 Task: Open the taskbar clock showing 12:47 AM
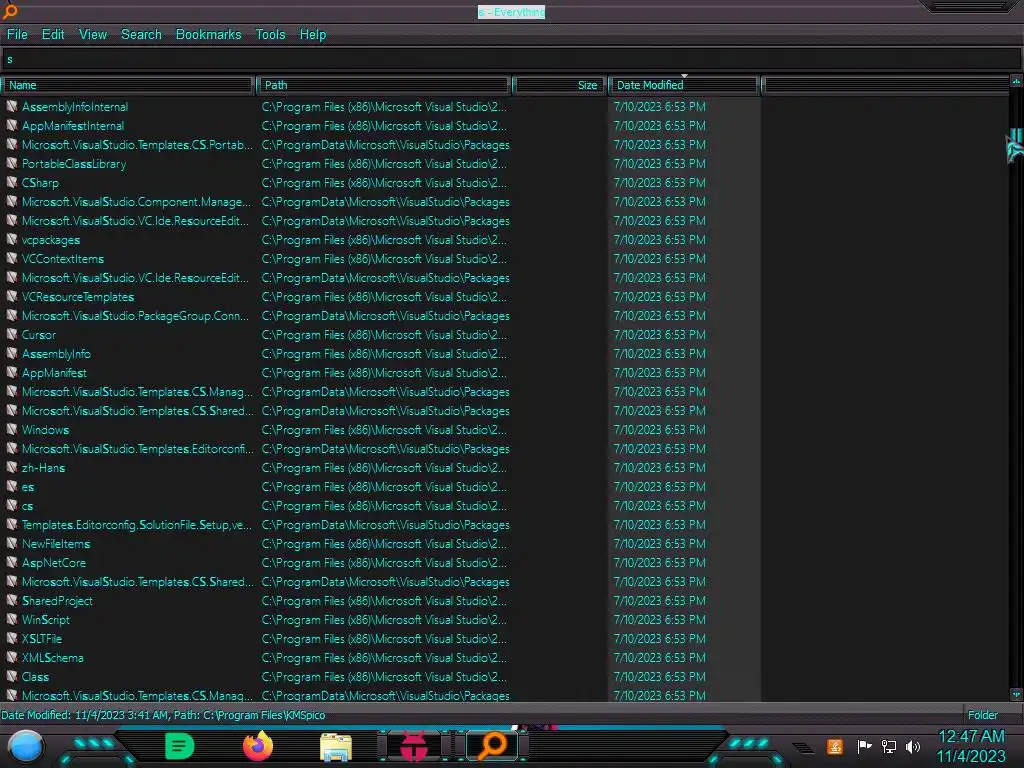(971, 746)
